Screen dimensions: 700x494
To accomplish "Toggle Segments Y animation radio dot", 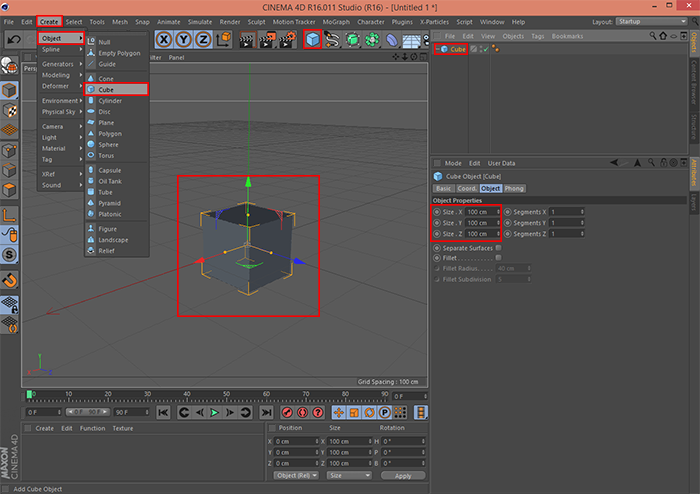I will click(x=508, y=223).
